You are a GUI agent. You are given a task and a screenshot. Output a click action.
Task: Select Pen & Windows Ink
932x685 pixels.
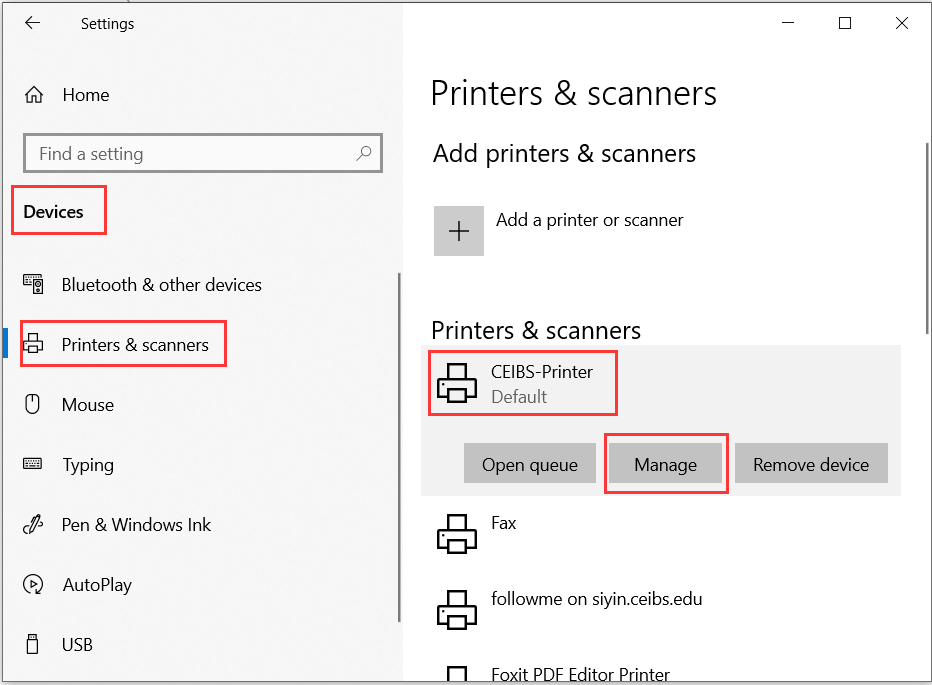click(x=135, y=524)
